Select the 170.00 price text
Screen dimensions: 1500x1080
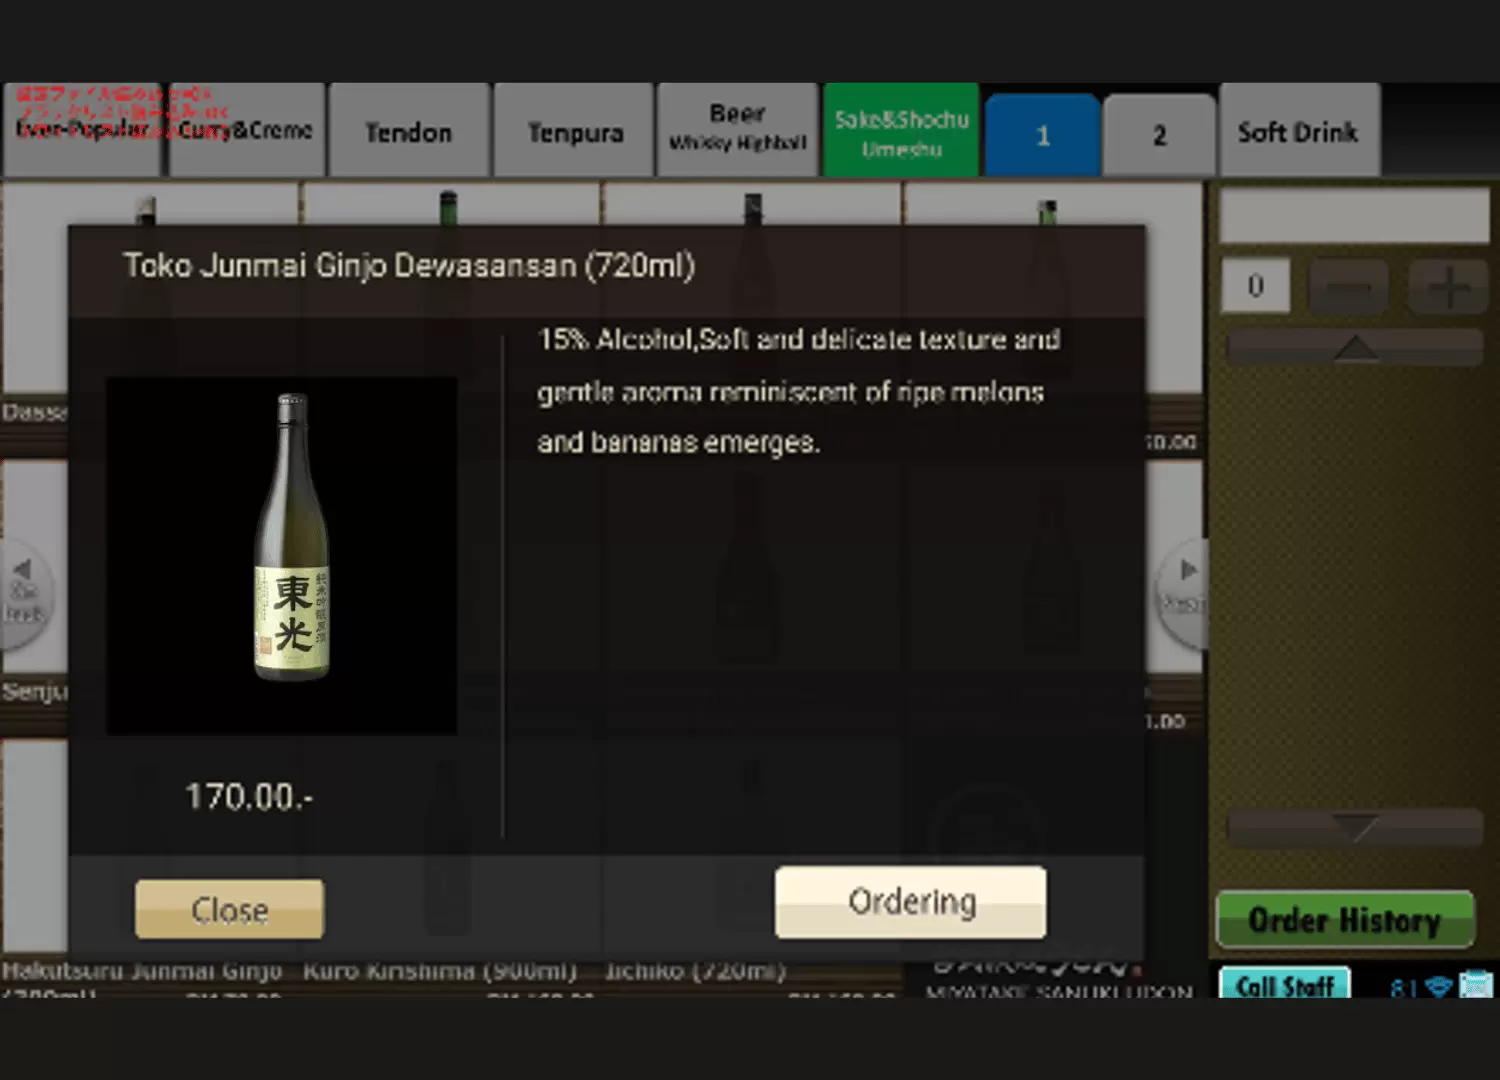click(x=249, y=797)
